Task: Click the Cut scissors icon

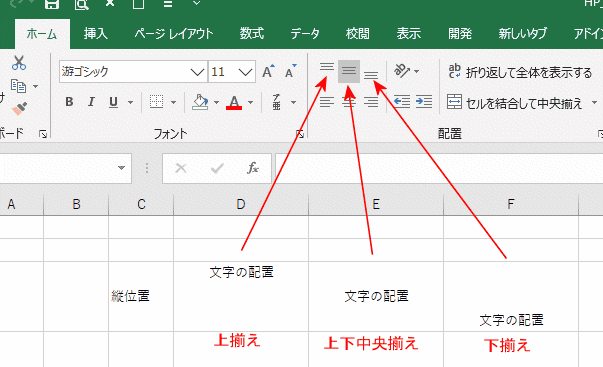Action: tap(19, 63)
